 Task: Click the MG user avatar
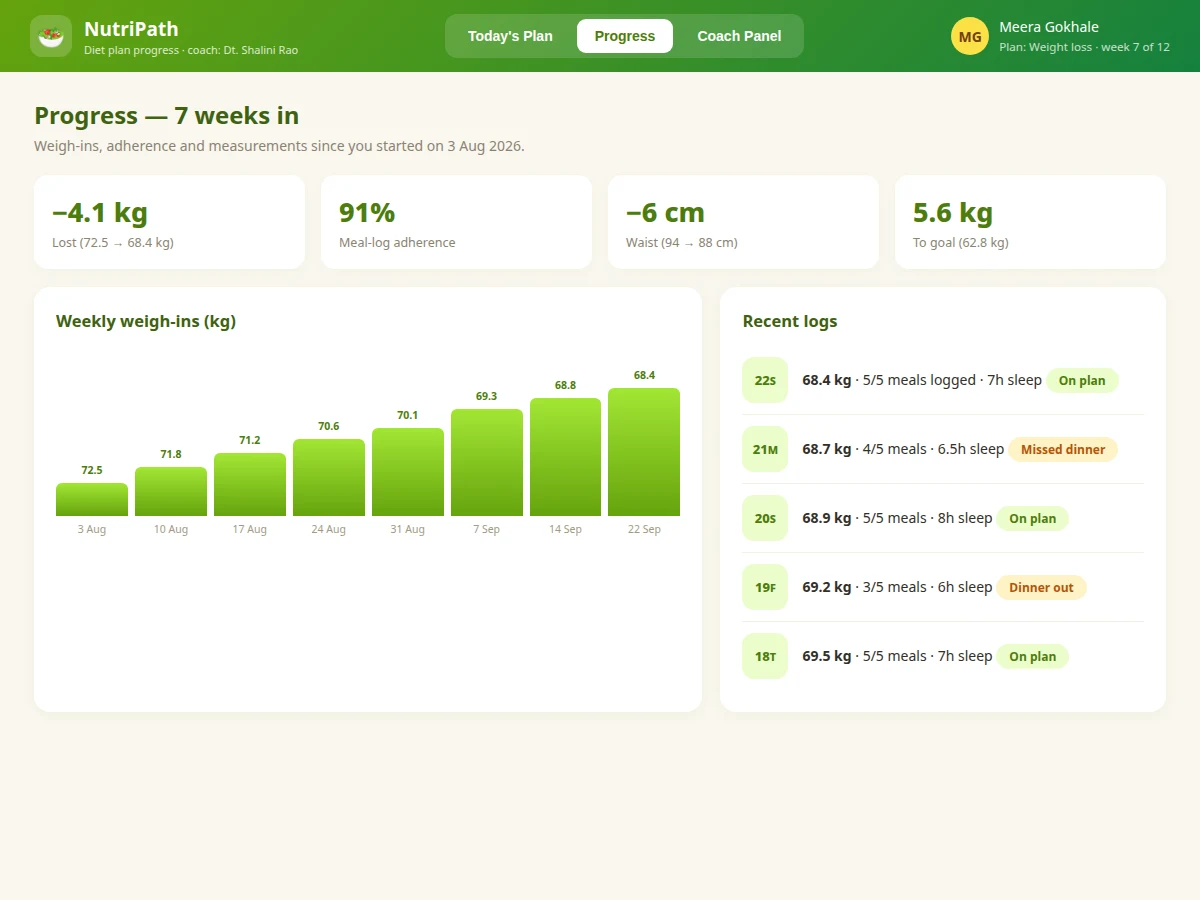tap(970, 36)
